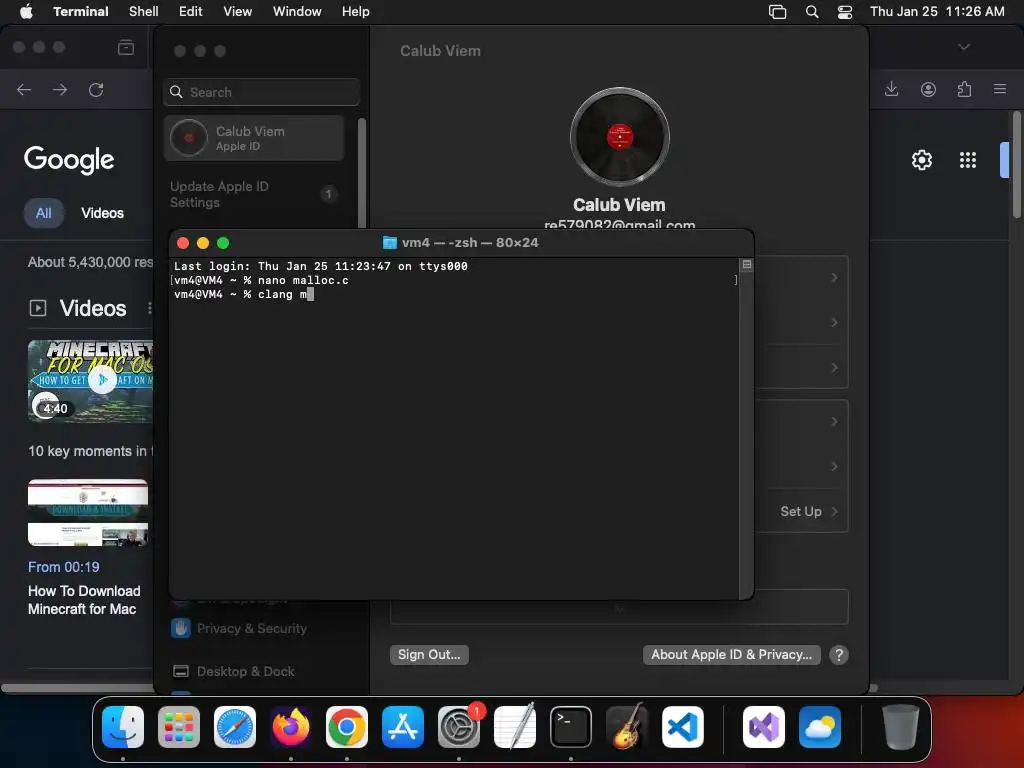This screenshot has height=768, width=1024.
Task: Launch Firefox from the dock
Action: (291, 727)
